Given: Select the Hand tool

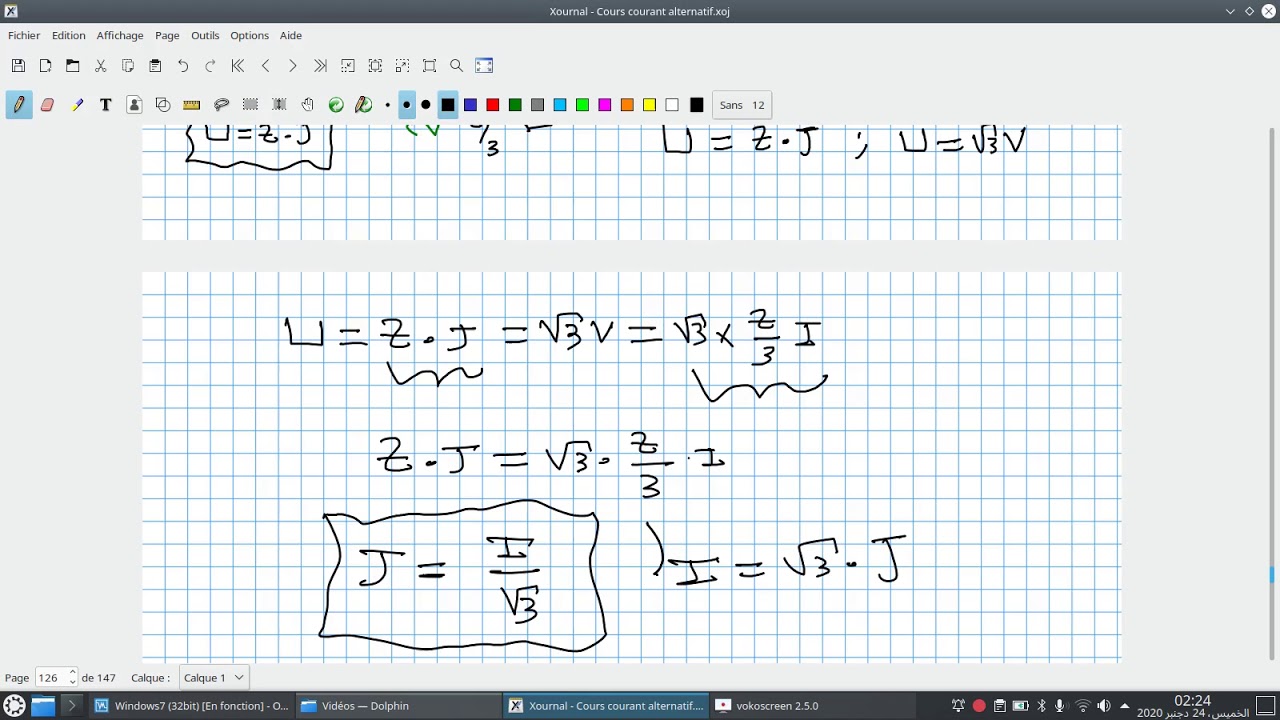Looking at the screenshot, I should pos(308,105).
